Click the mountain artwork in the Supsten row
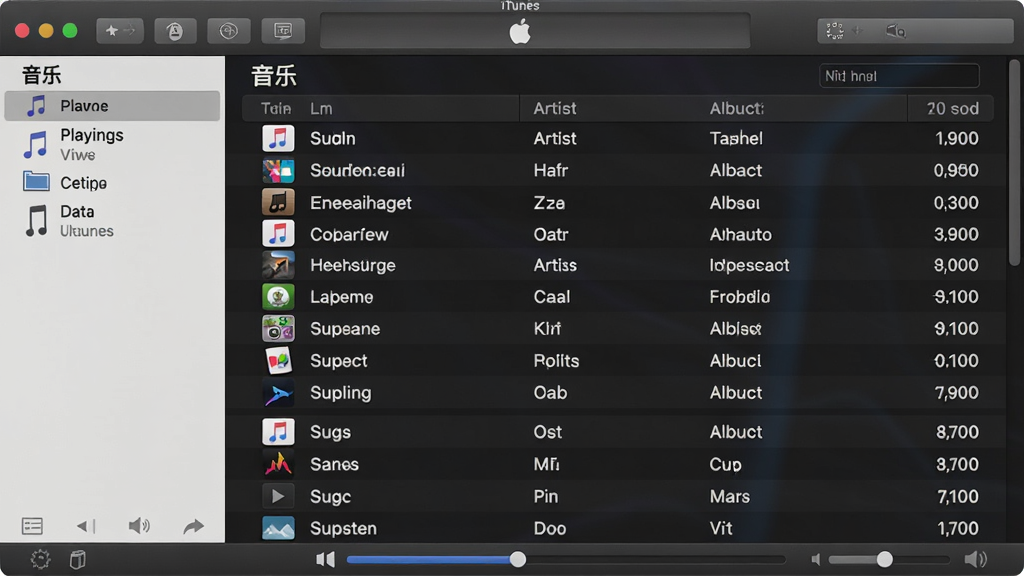The width and height of the screenshot is (1024, 576). [278, 528]
